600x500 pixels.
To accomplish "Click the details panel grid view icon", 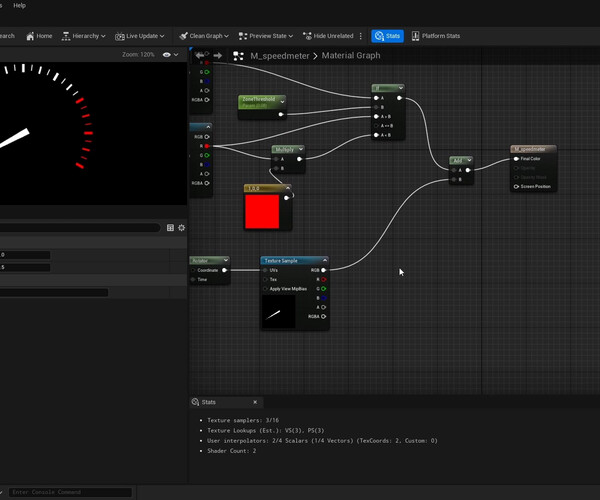I will tap(170, 228).
